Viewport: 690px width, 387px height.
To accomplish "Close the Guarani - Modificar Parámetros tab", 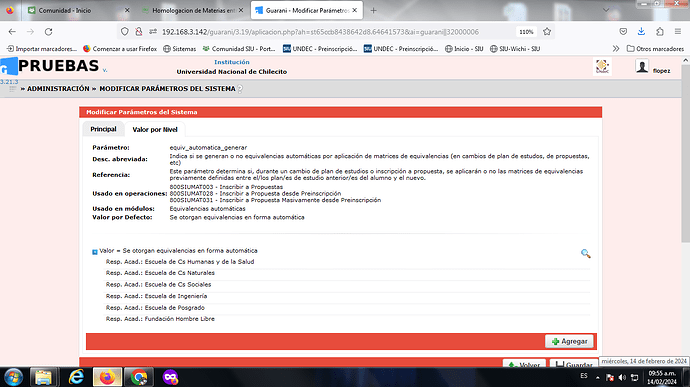I will (355, 10).
